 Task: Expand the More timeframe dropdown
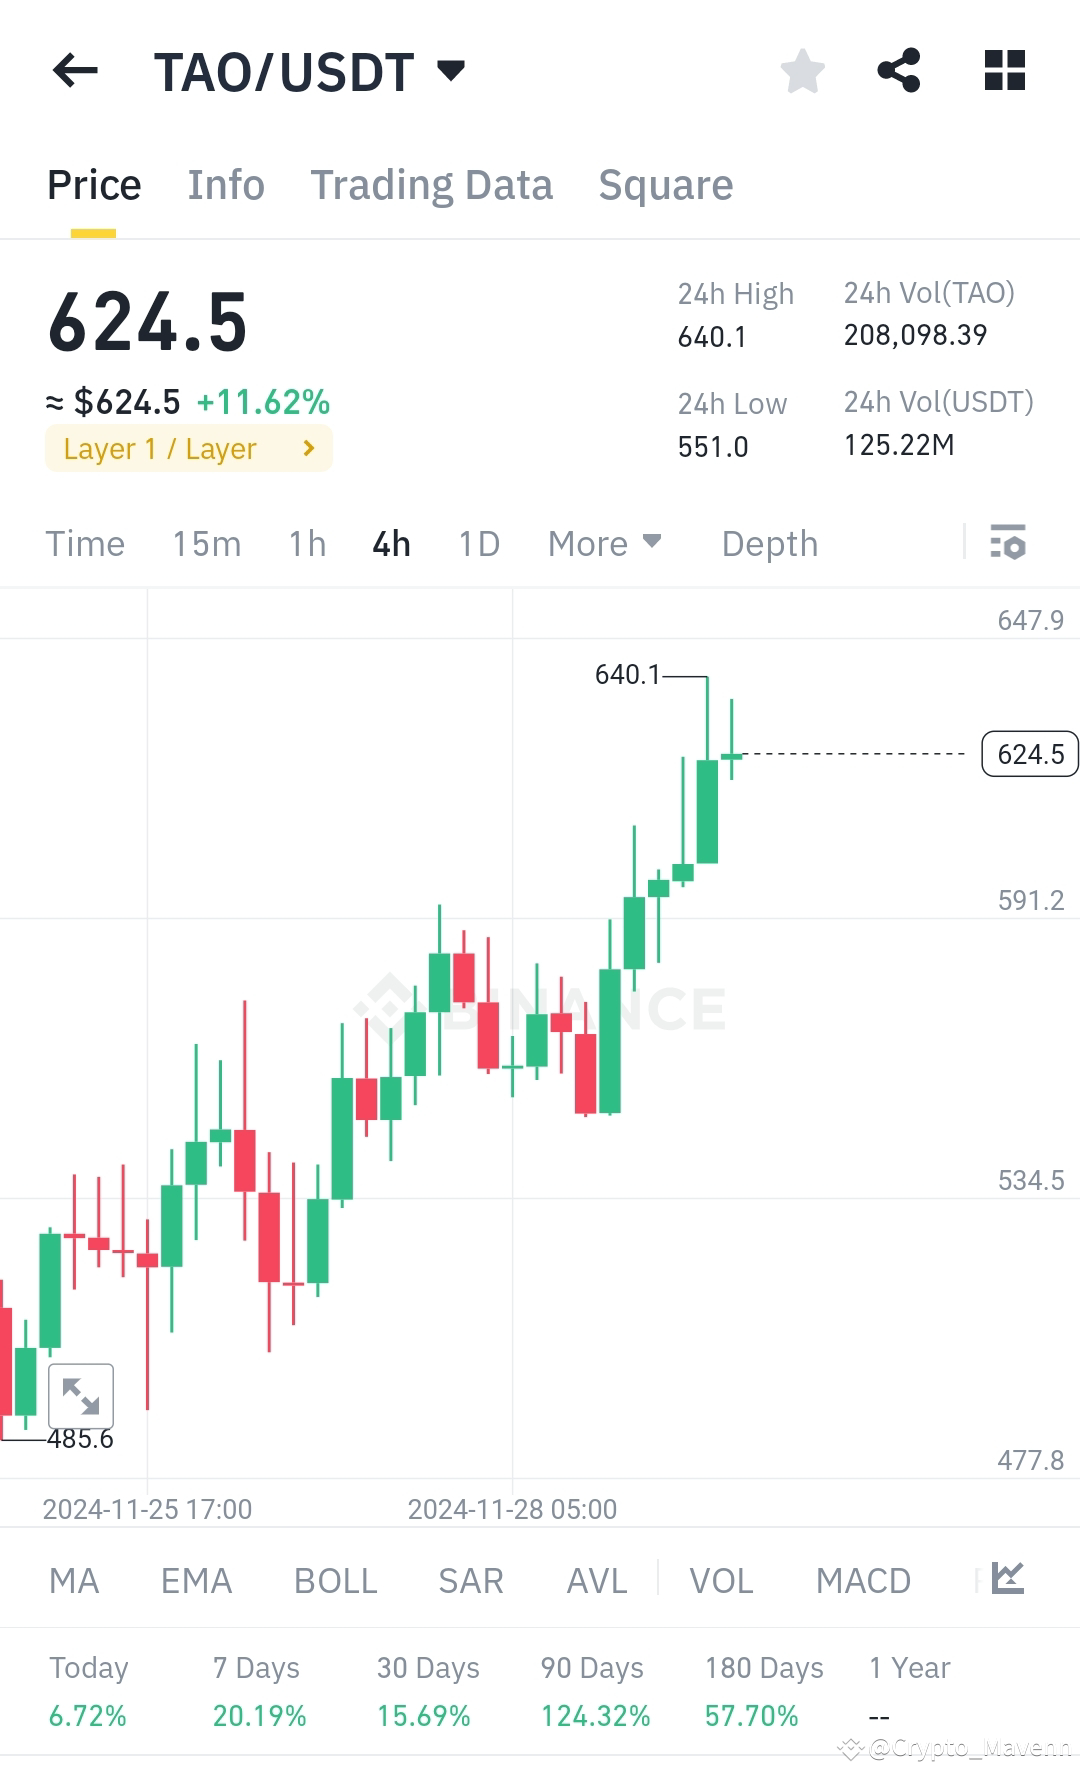[605, 543]
